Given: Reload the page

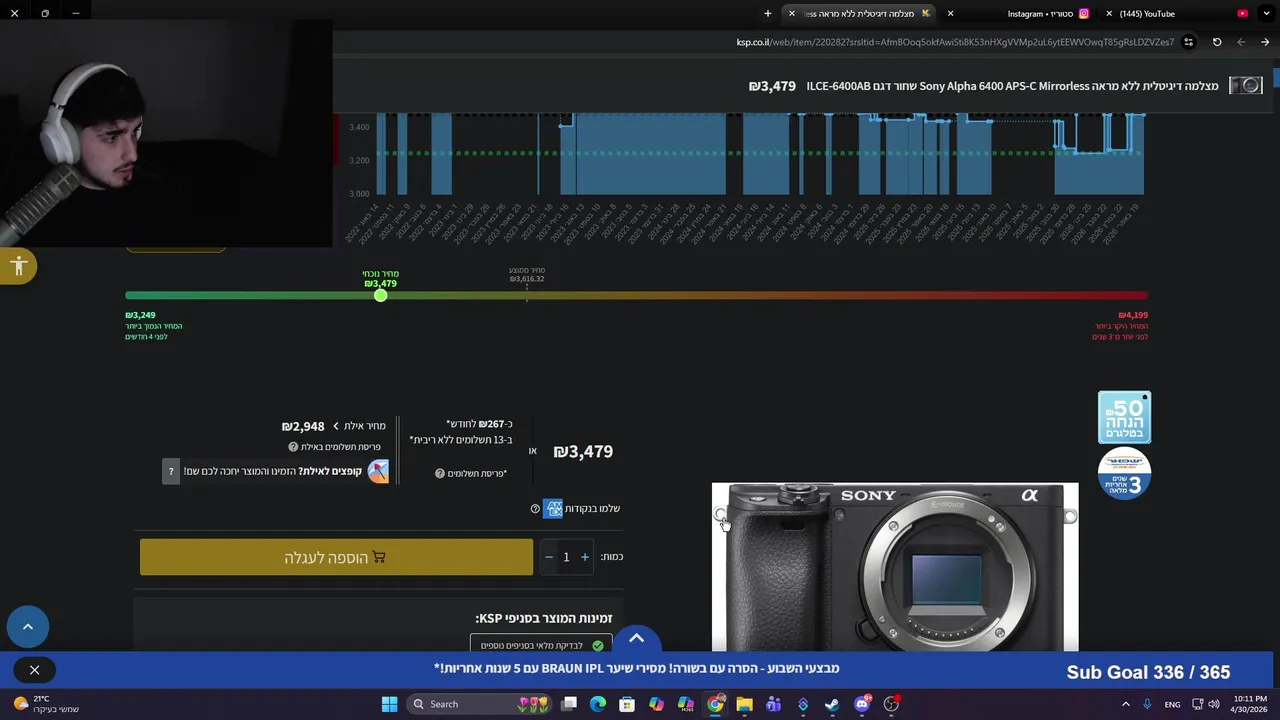Looking at the screenshot, I should [x=1217, y=42].
